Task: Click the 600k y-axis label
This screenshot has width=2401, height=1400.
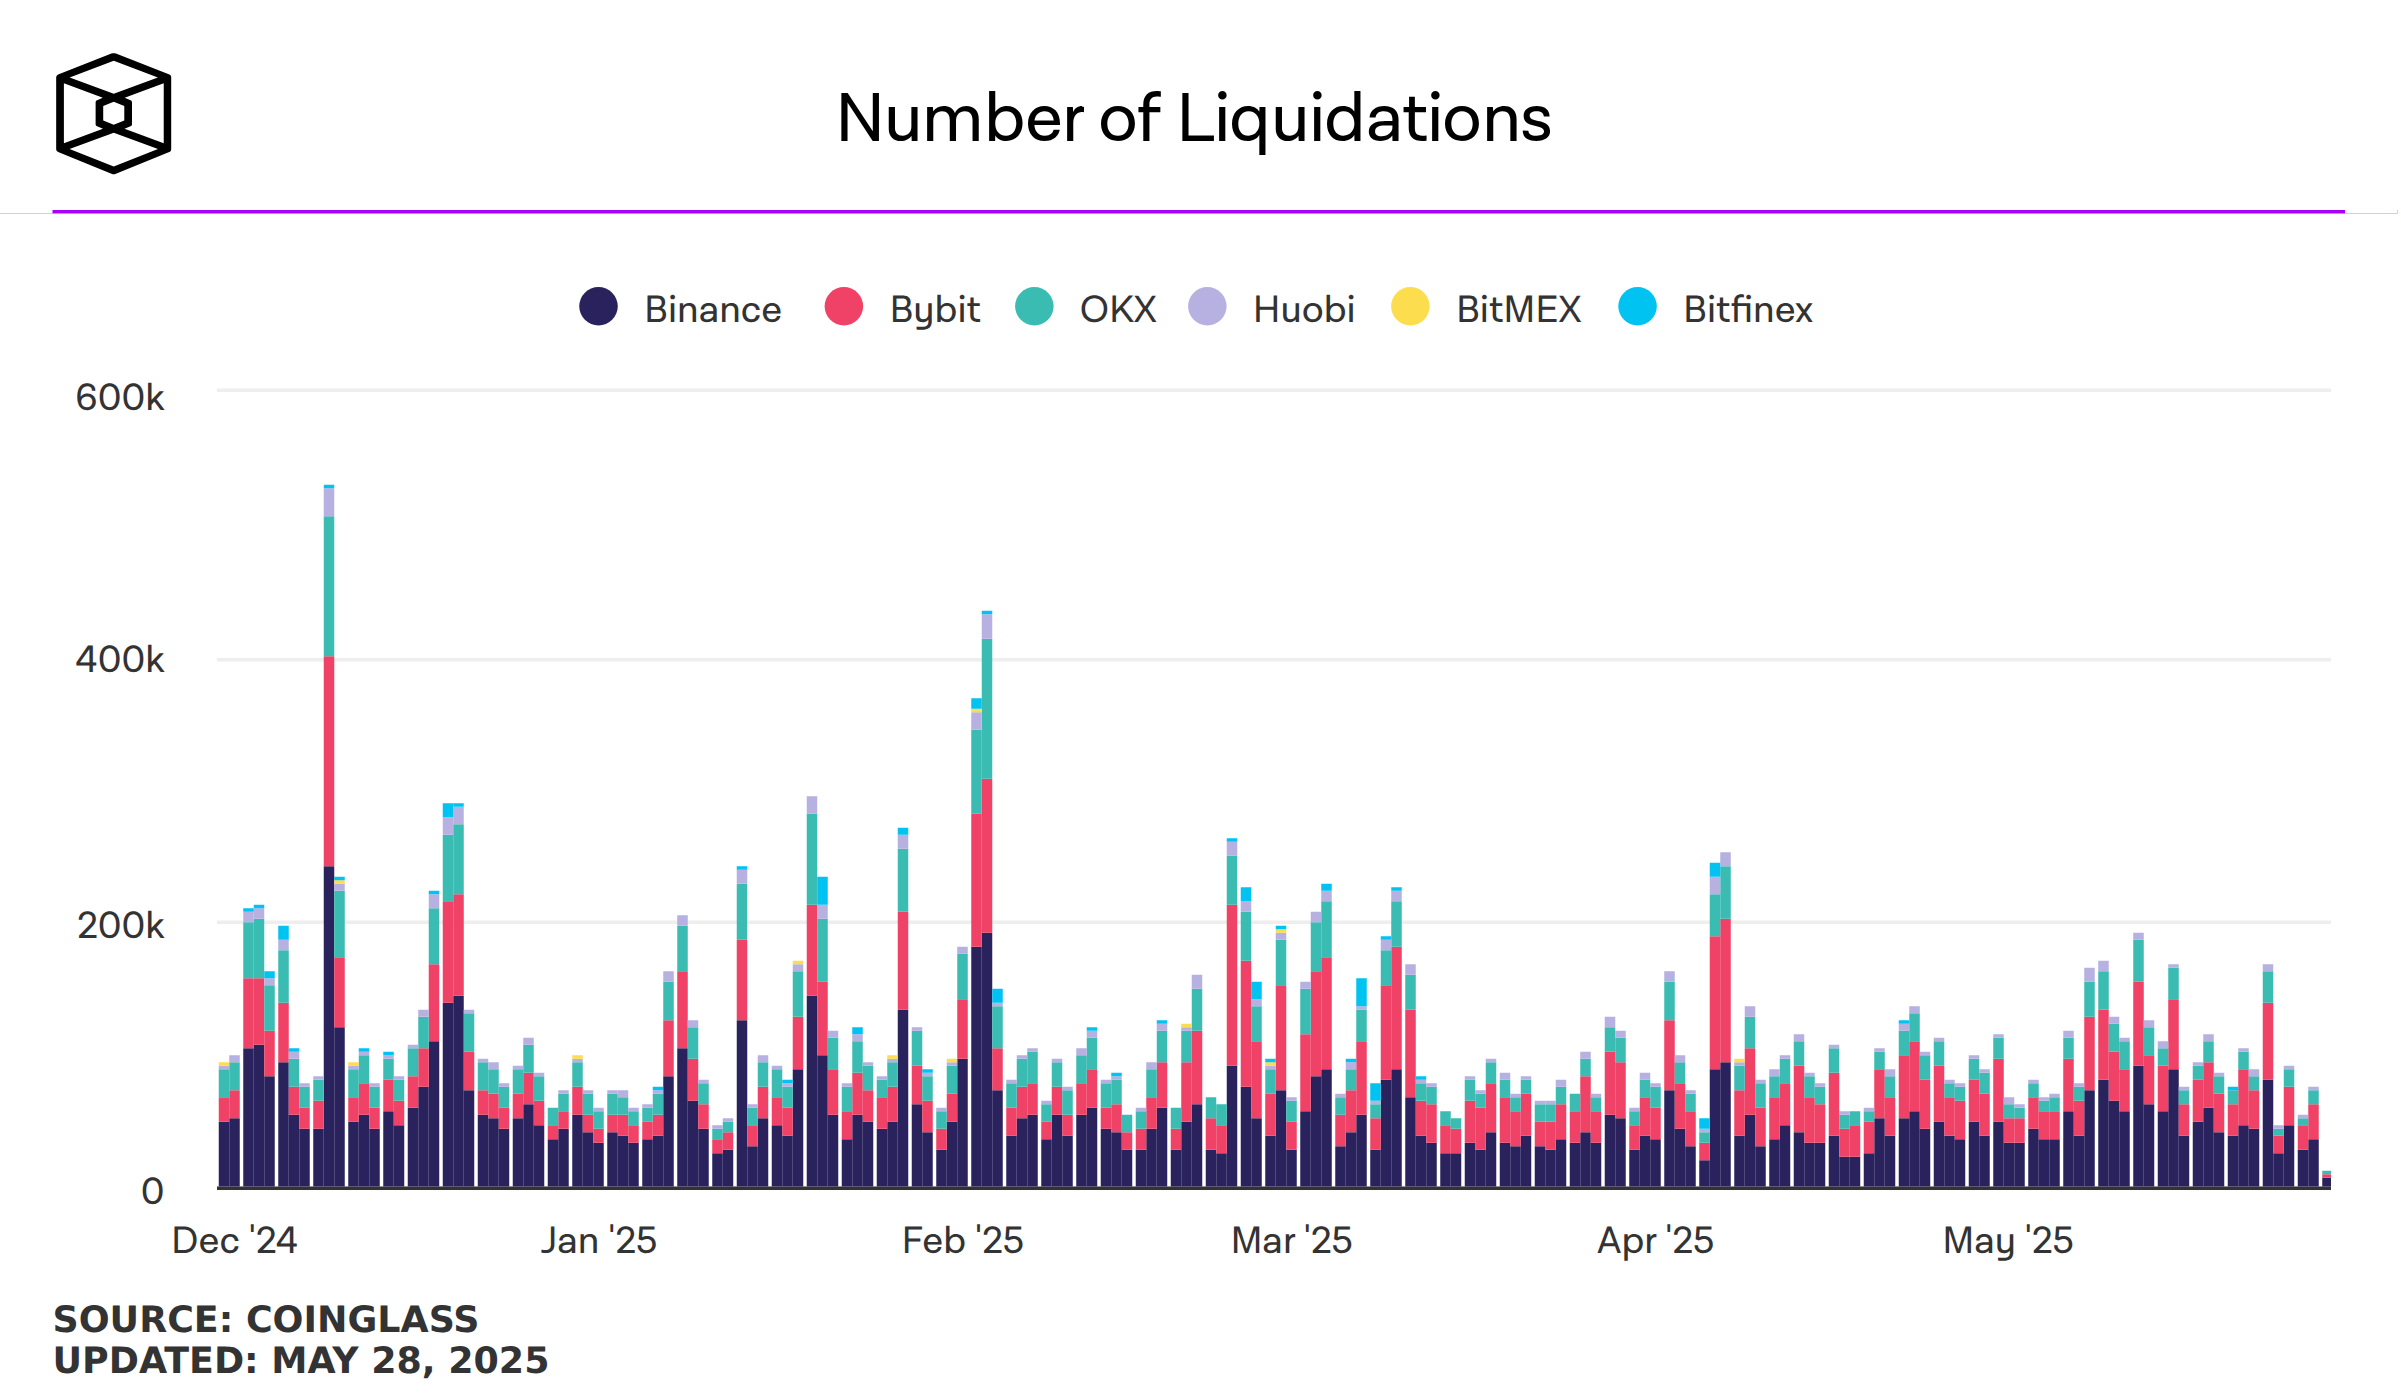Action: click(x=120, y=398)
